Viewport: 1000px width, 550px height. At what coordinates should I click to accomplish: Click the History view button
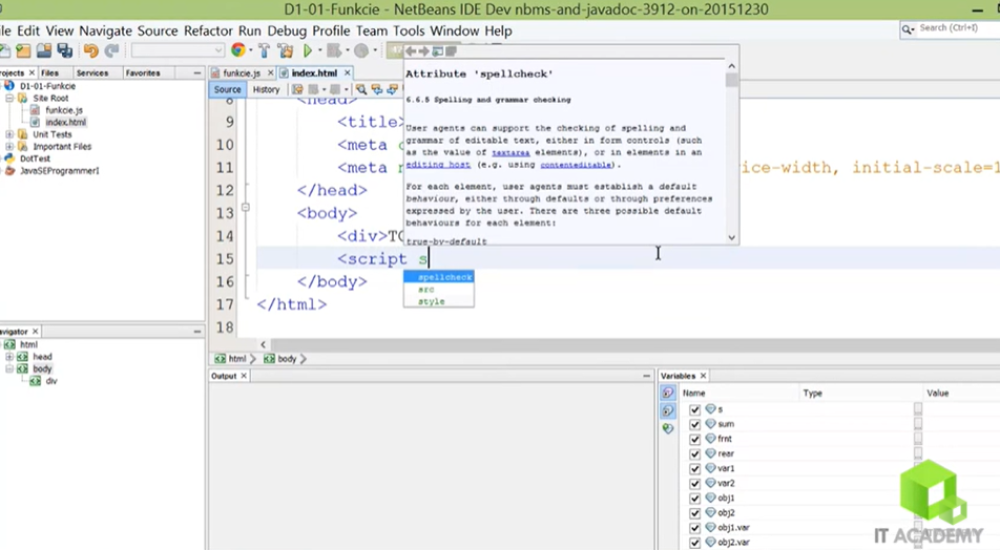pyautogui.click(x=266, y=89)
